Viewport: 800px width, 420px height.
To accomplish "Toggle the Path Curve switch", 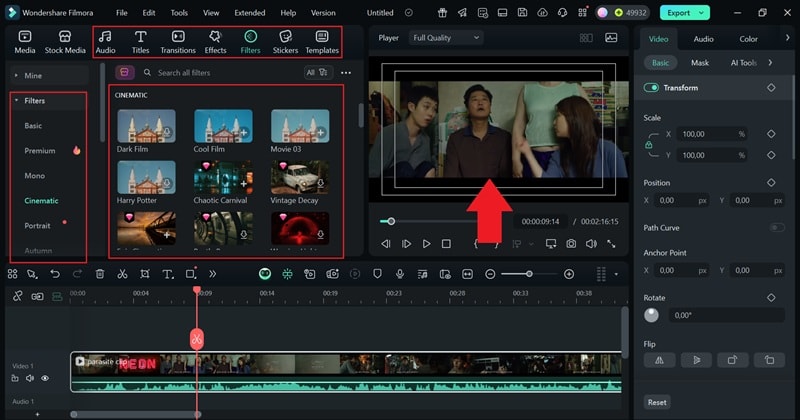I will pyautogui.click(x=777, y=228).
